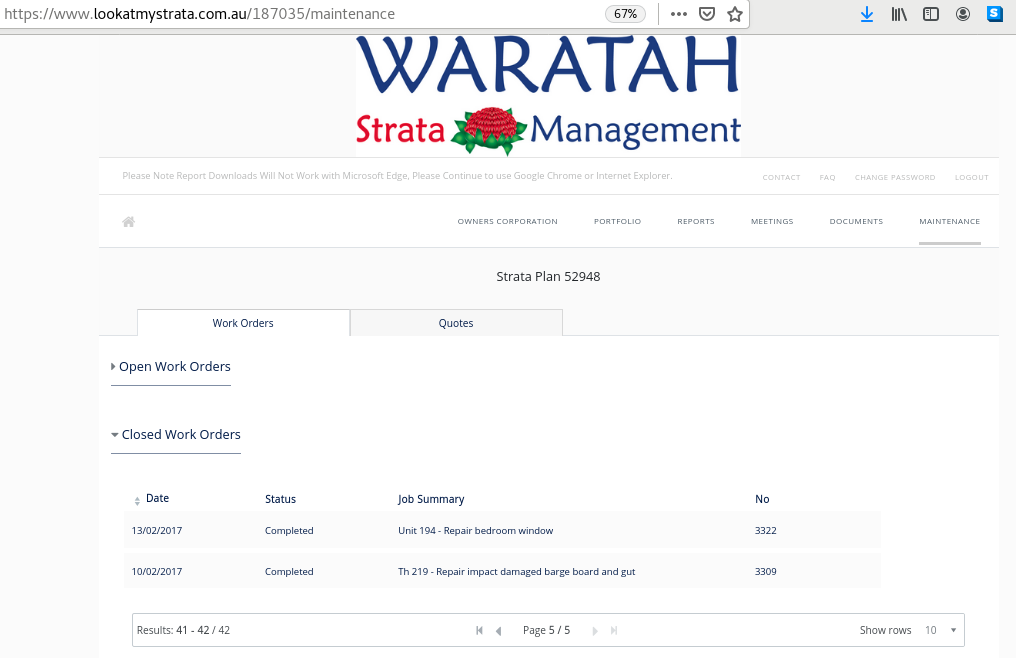The height and width of the screenshot is (658, 1016).
Task: Click the Logout link
Action: point(971,177)
